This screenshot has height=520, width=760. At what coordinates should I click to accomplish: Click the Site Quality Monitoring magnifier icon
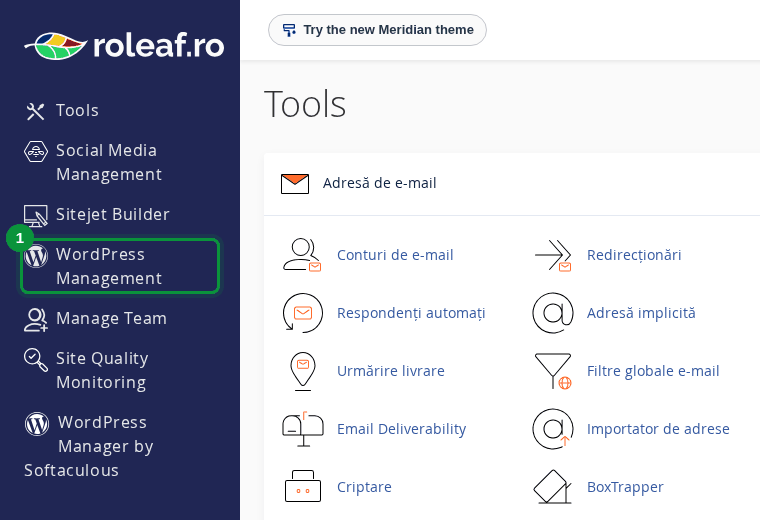coord(36,360)
